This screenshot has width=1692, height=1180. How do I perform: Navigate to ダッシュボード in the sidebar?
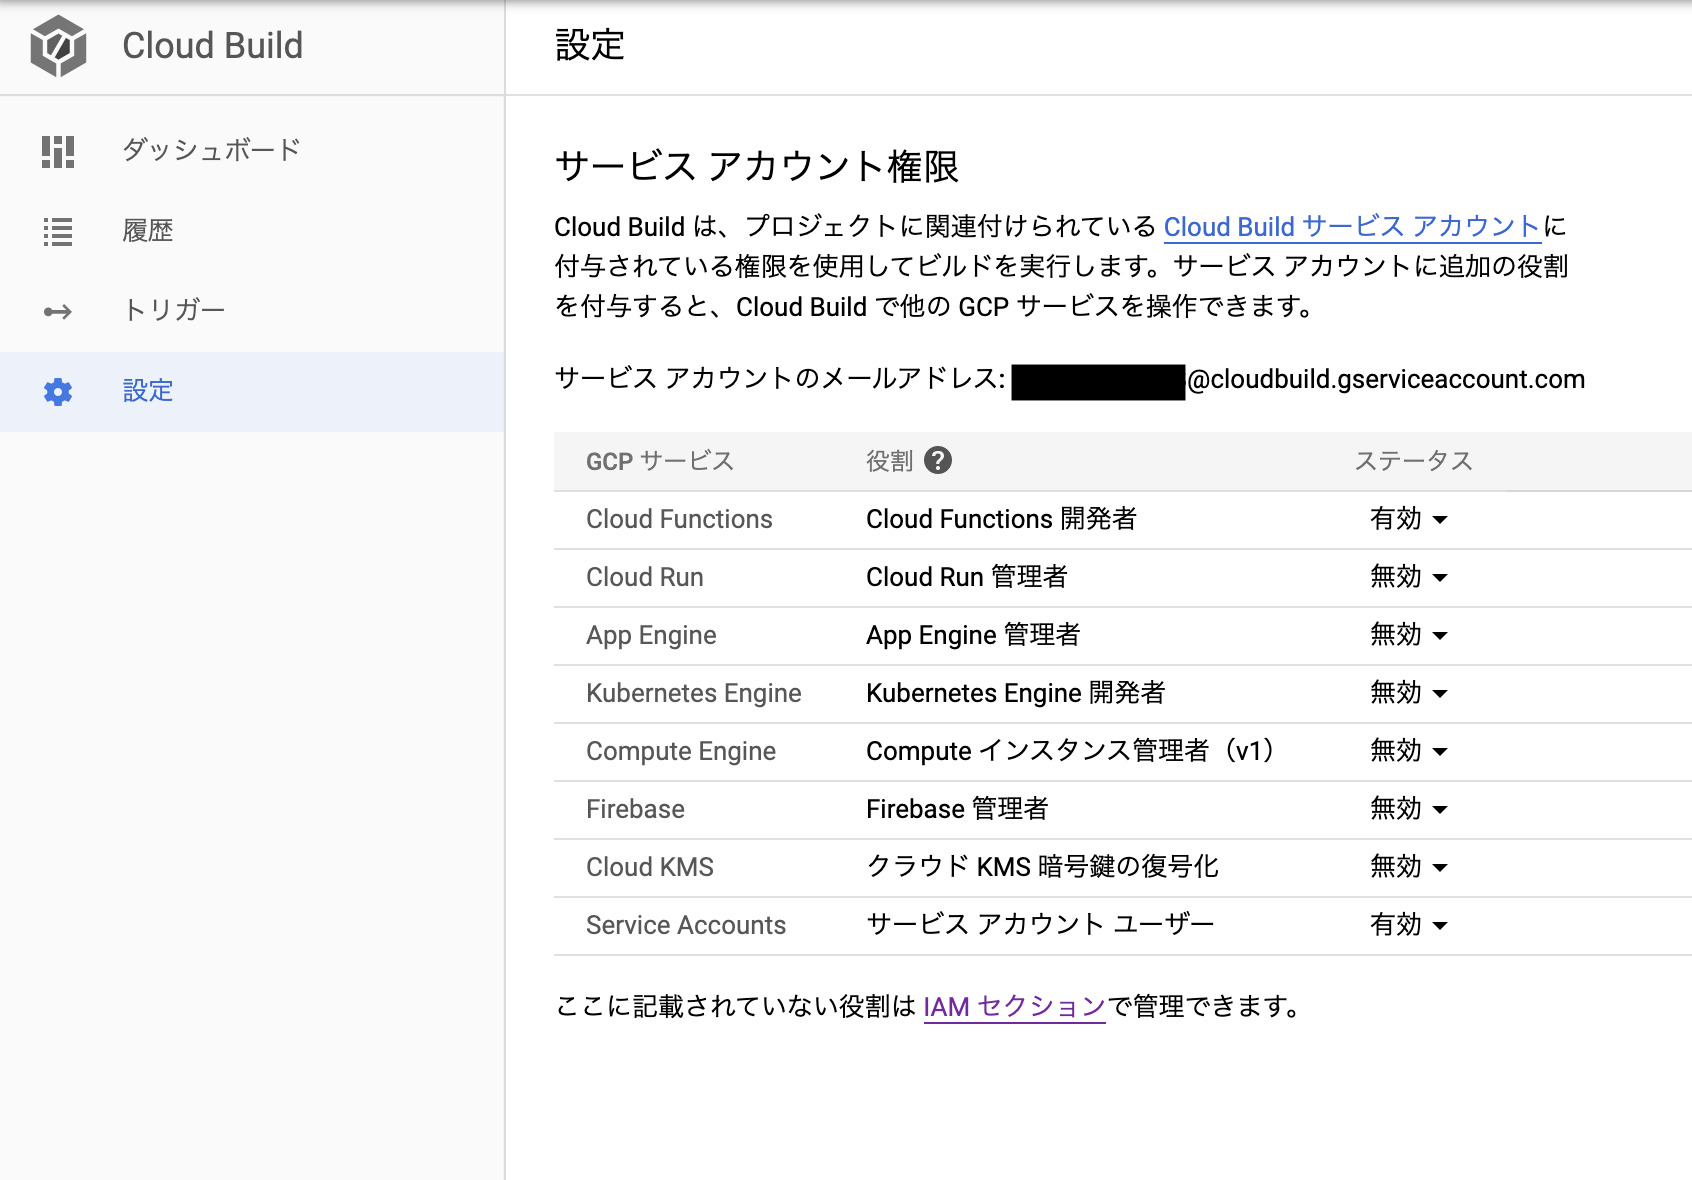(x=209, y=149)
